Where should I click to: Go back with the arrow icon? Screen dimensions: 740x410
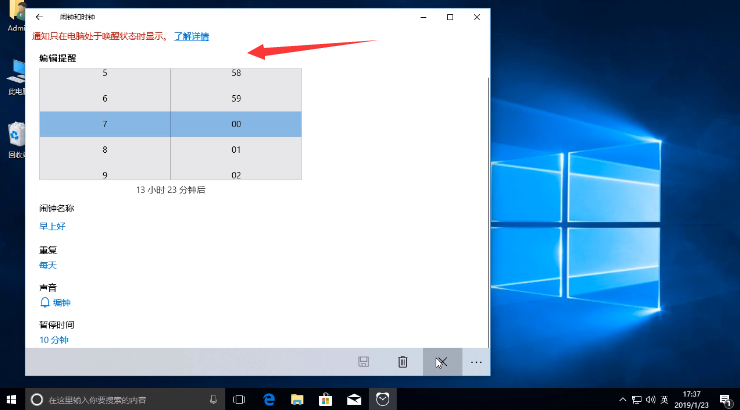point(39,17)
